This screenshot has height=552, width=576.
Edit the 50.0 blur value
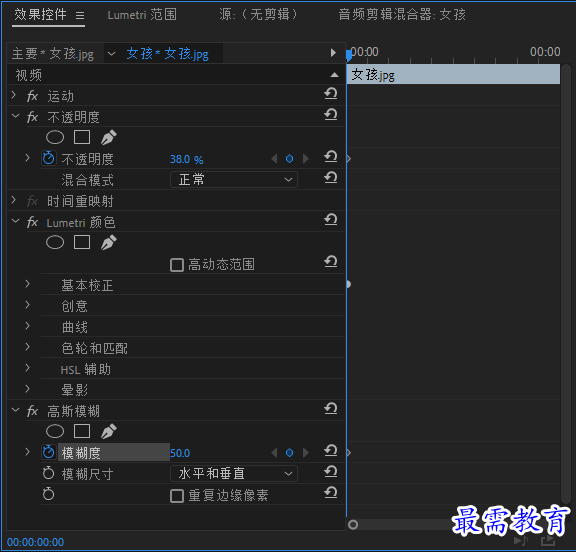[x=180, y=453]
